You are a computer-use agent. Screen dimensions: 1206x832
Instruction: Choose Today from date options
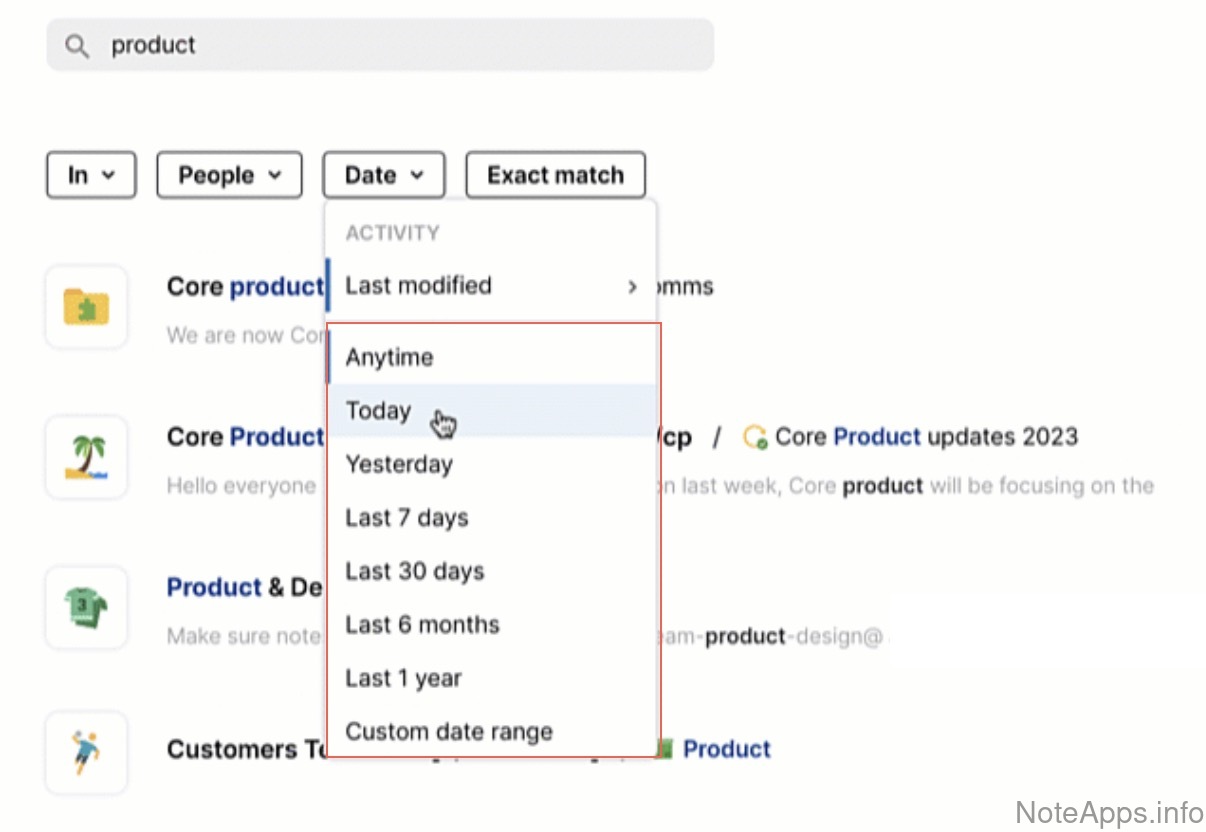pos(379,411)
